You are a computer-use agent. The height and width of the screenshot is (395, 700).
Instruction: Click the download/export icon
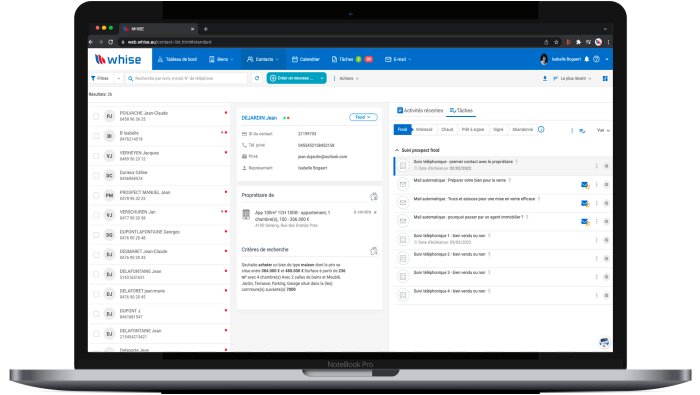pos(545,78)
